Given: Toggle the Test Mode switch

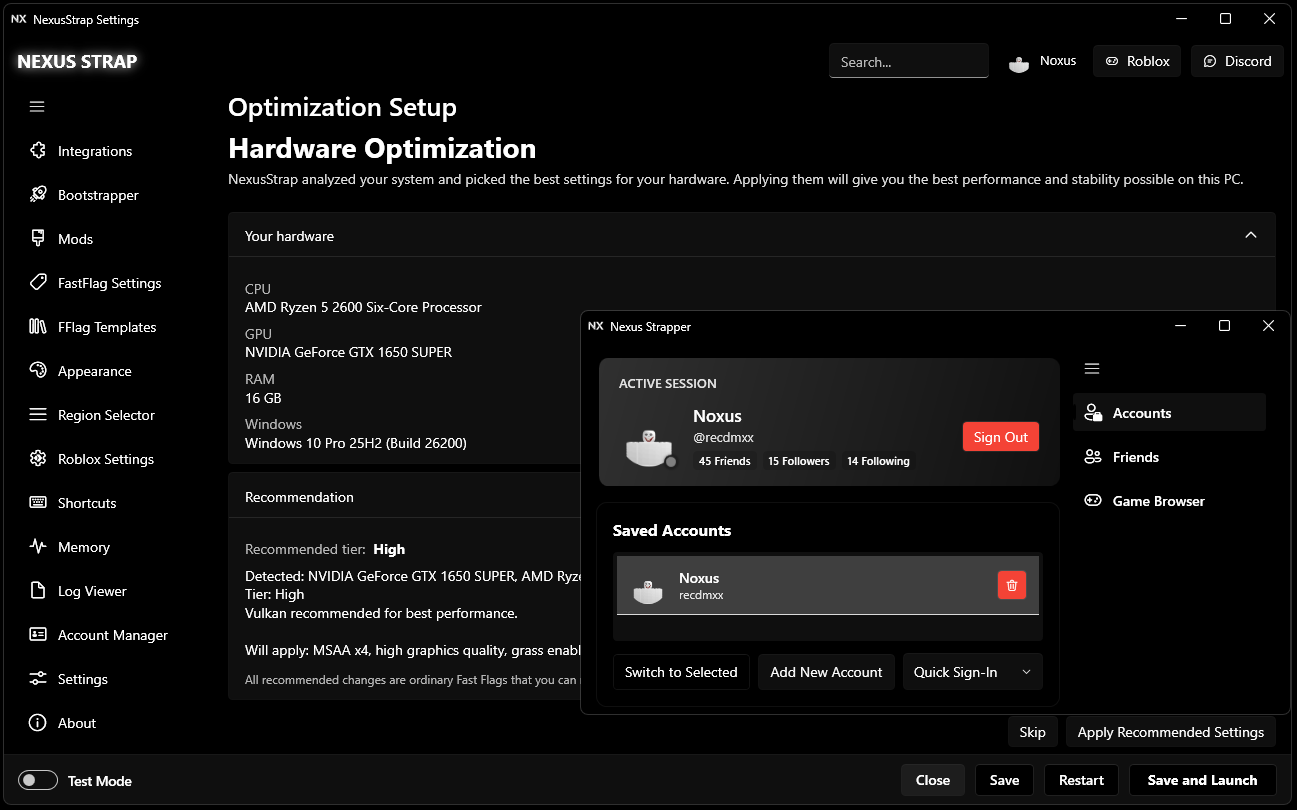Looking at the screenshot, I should [38, 781].
